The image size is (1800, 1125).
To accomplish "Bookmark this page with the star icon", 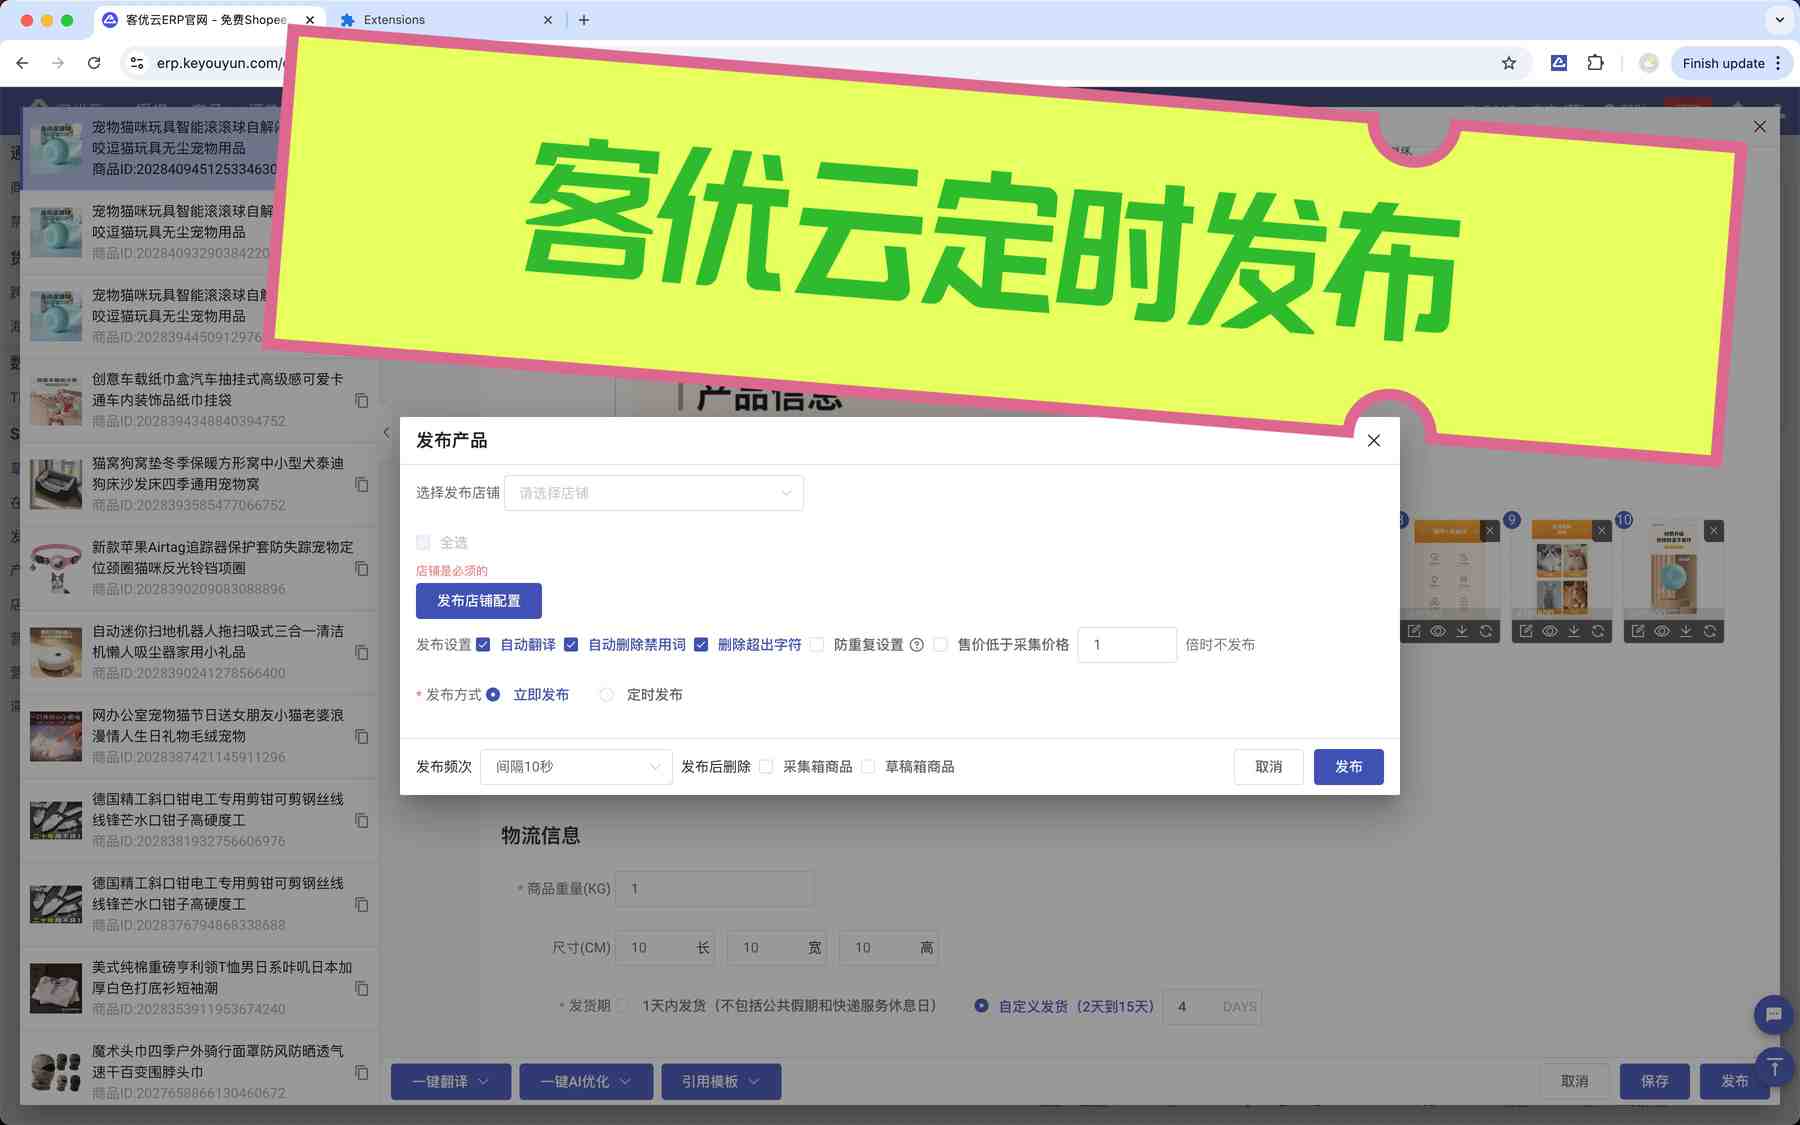I will 1508,63.
